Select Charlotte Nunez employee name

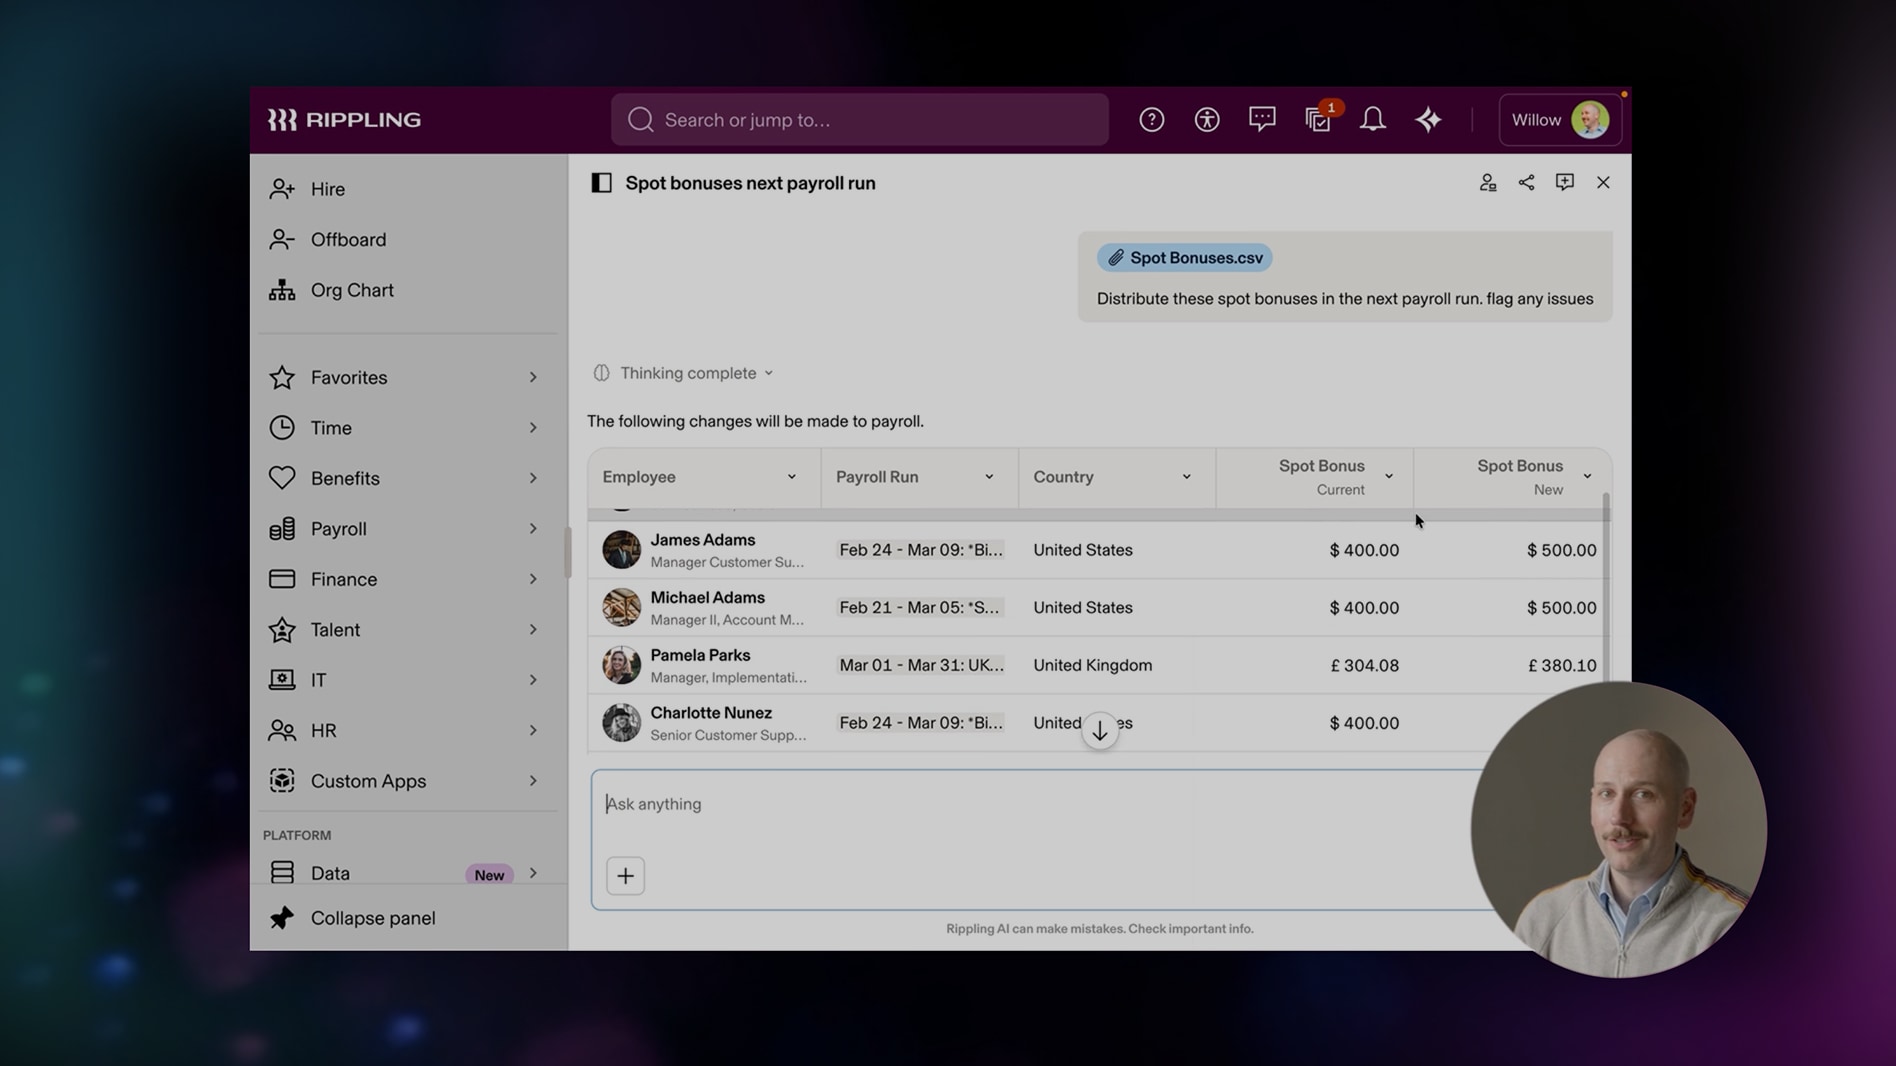point(711,713)
